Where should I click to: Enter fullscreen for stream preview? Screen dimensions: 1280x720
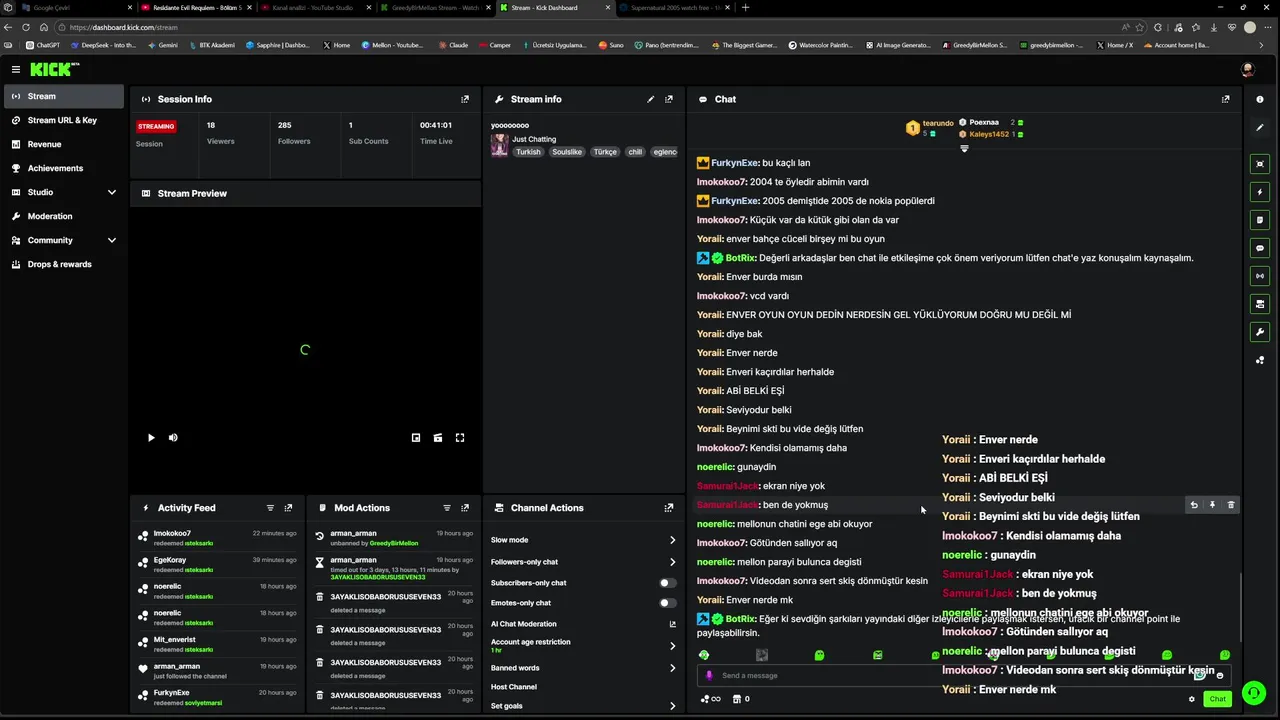[x=460, y=437]
